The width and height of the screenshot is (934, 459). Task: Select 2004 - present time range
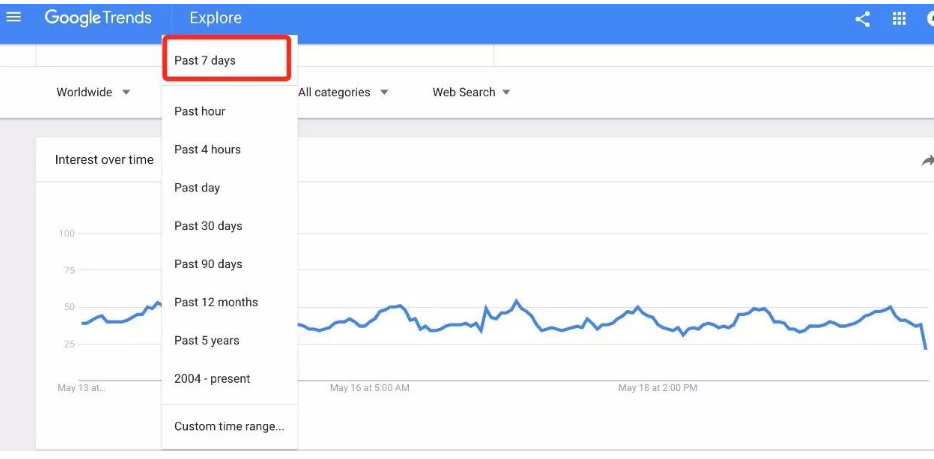(212, 378)
